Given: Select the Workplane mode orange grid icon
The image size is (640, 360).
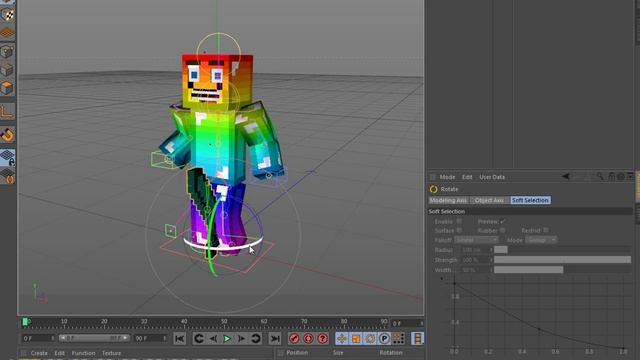Looking at the screenshot, I should click(x=7, y=33).
